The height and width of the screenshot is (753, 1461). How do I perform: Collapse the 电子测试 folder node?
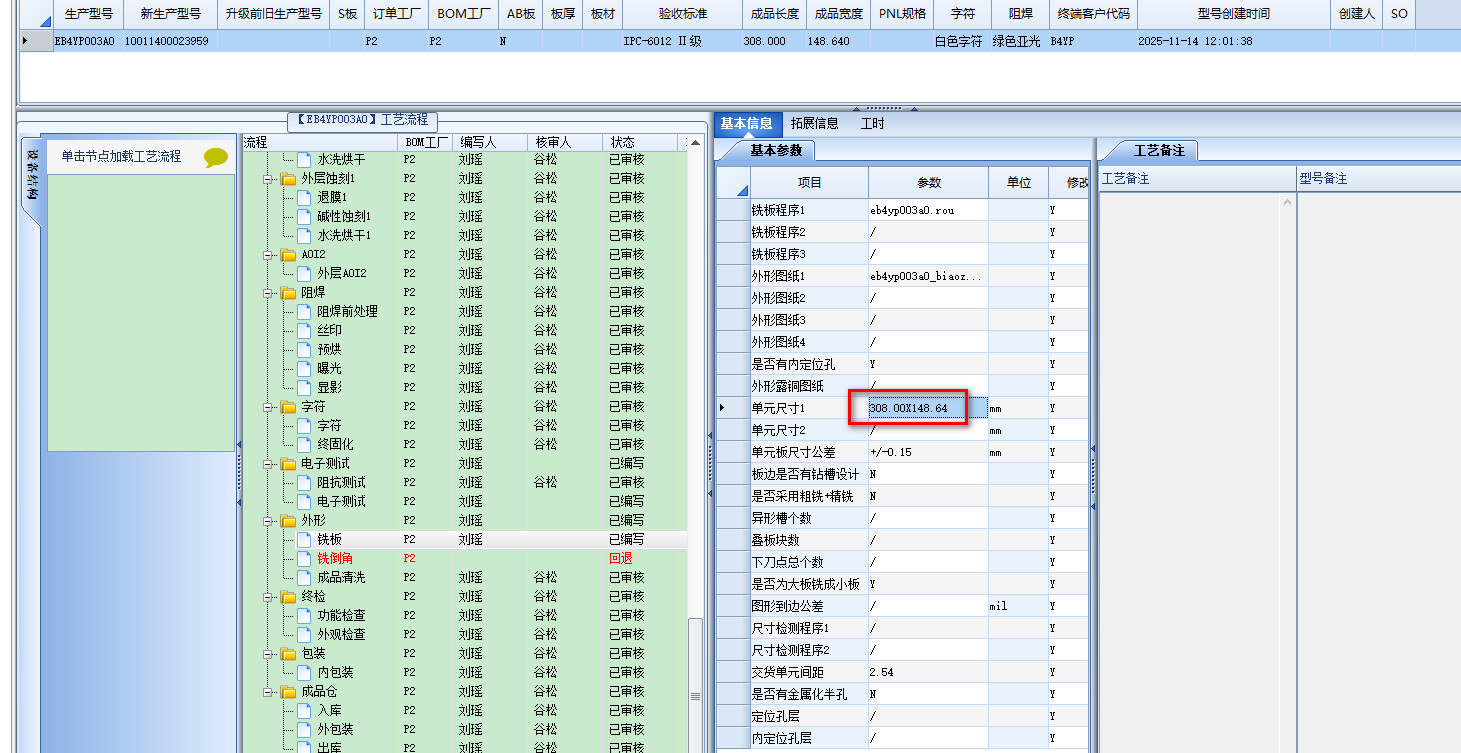tap(268, 464)
